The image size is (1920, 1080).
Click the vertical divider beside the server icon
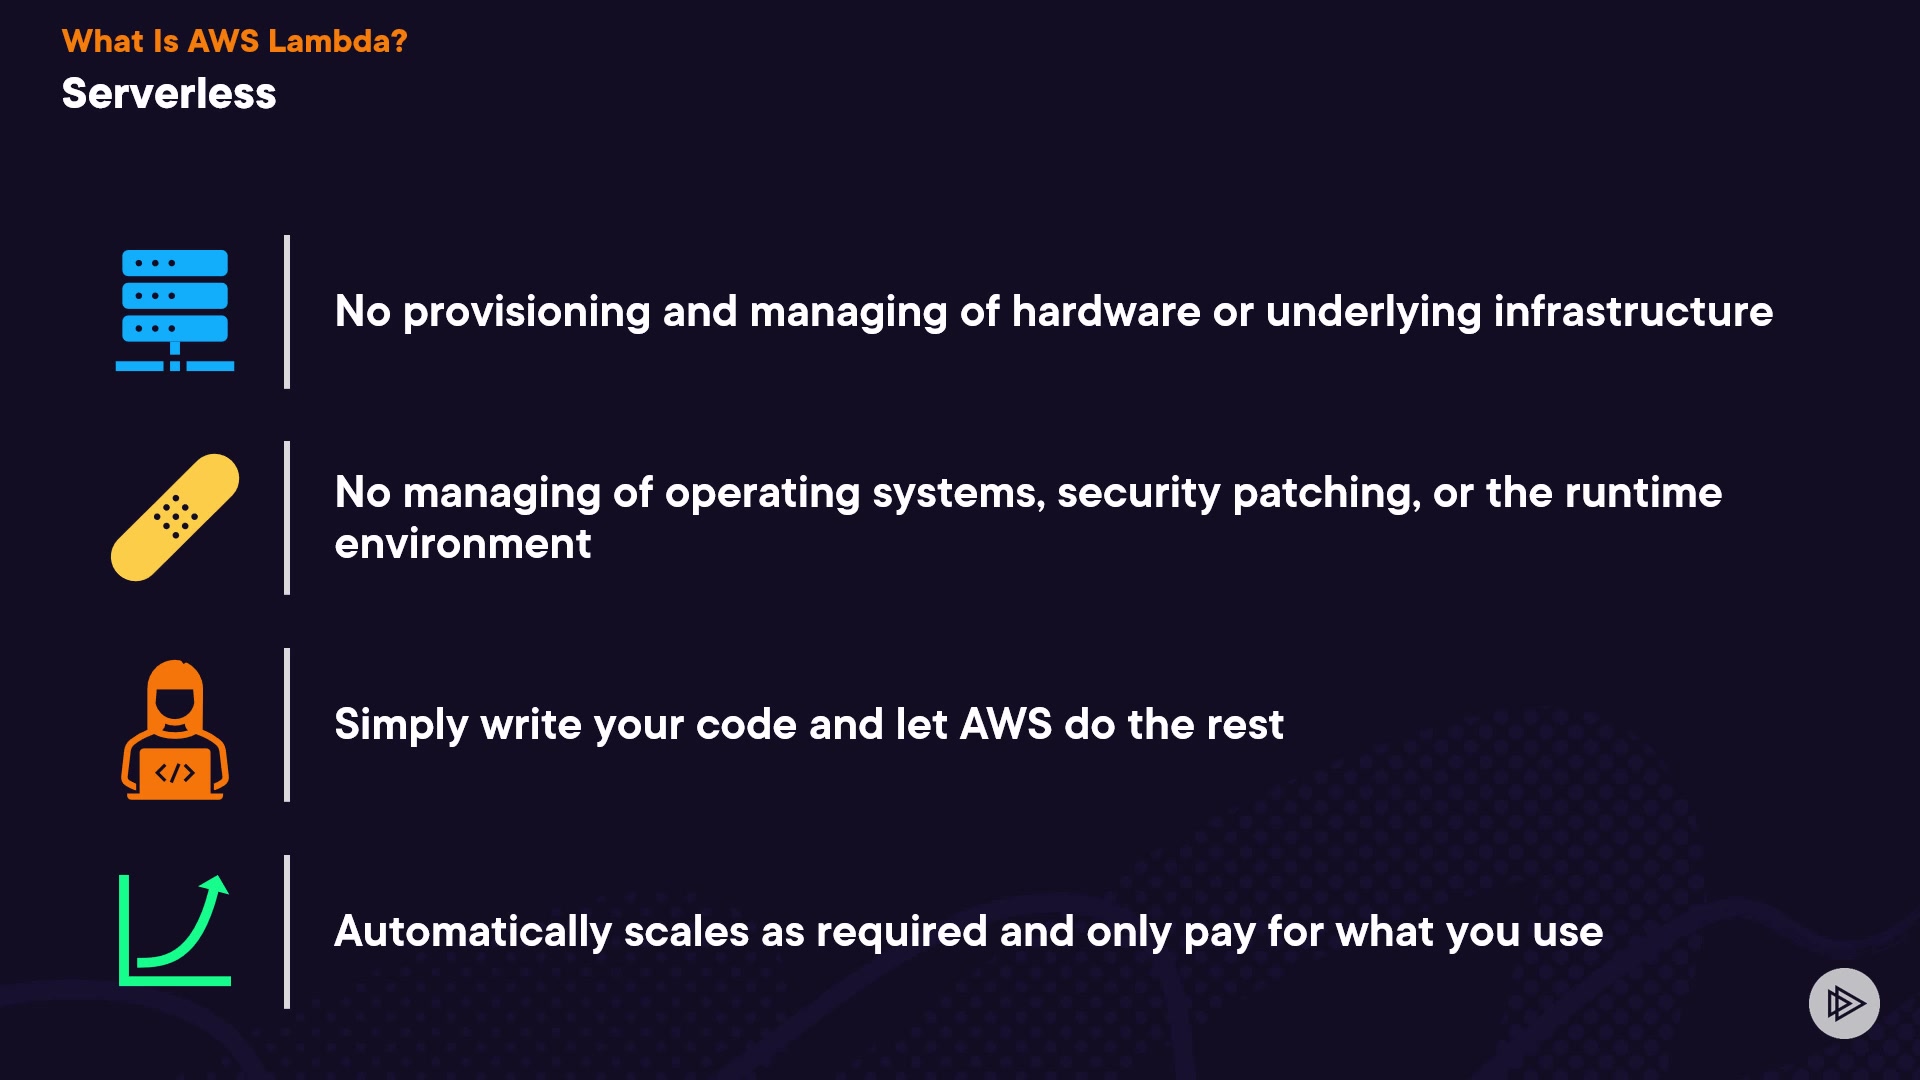point(287,312)
